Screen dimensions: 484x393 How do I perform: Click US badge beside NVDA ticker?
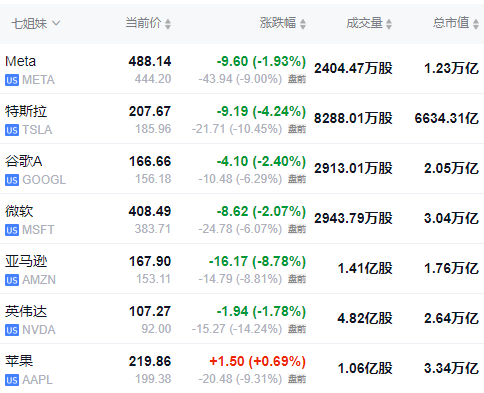[x=12, y=330]
